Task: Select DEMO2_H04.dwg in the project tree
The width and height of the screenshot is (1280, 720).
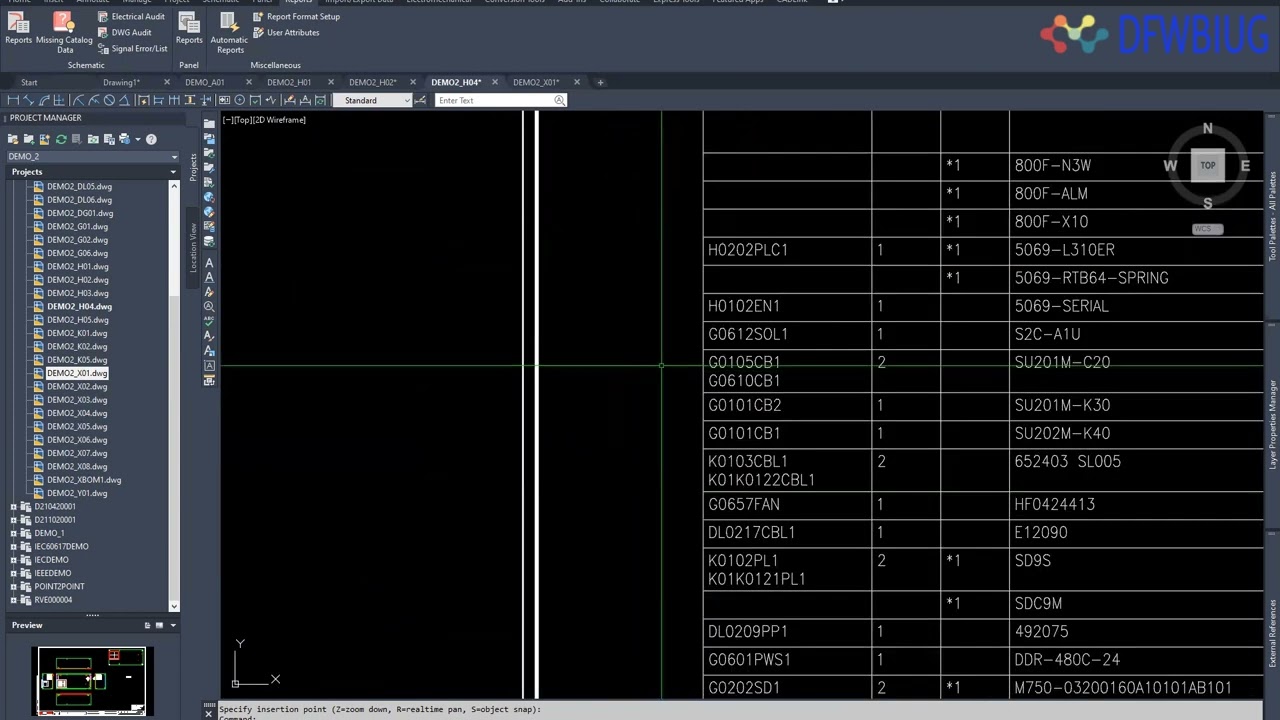Action: (79, 306)
